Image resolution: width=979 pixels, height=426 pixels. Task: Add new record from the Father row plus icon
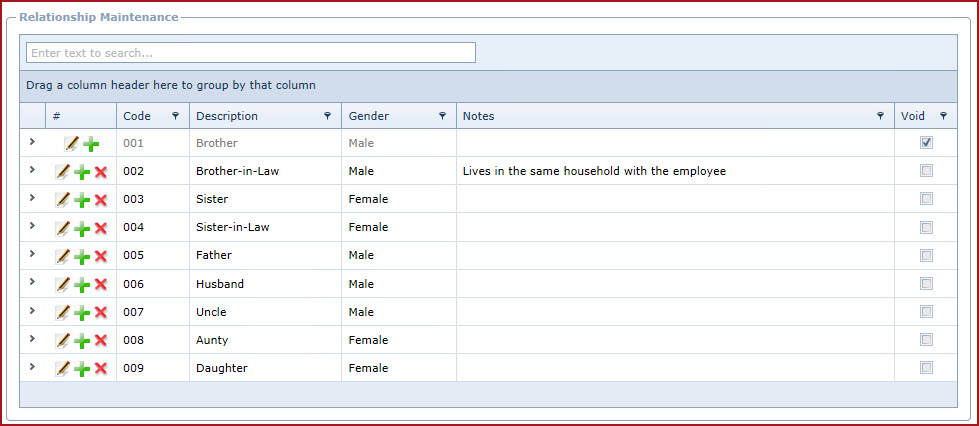click(x=82, y=257)
